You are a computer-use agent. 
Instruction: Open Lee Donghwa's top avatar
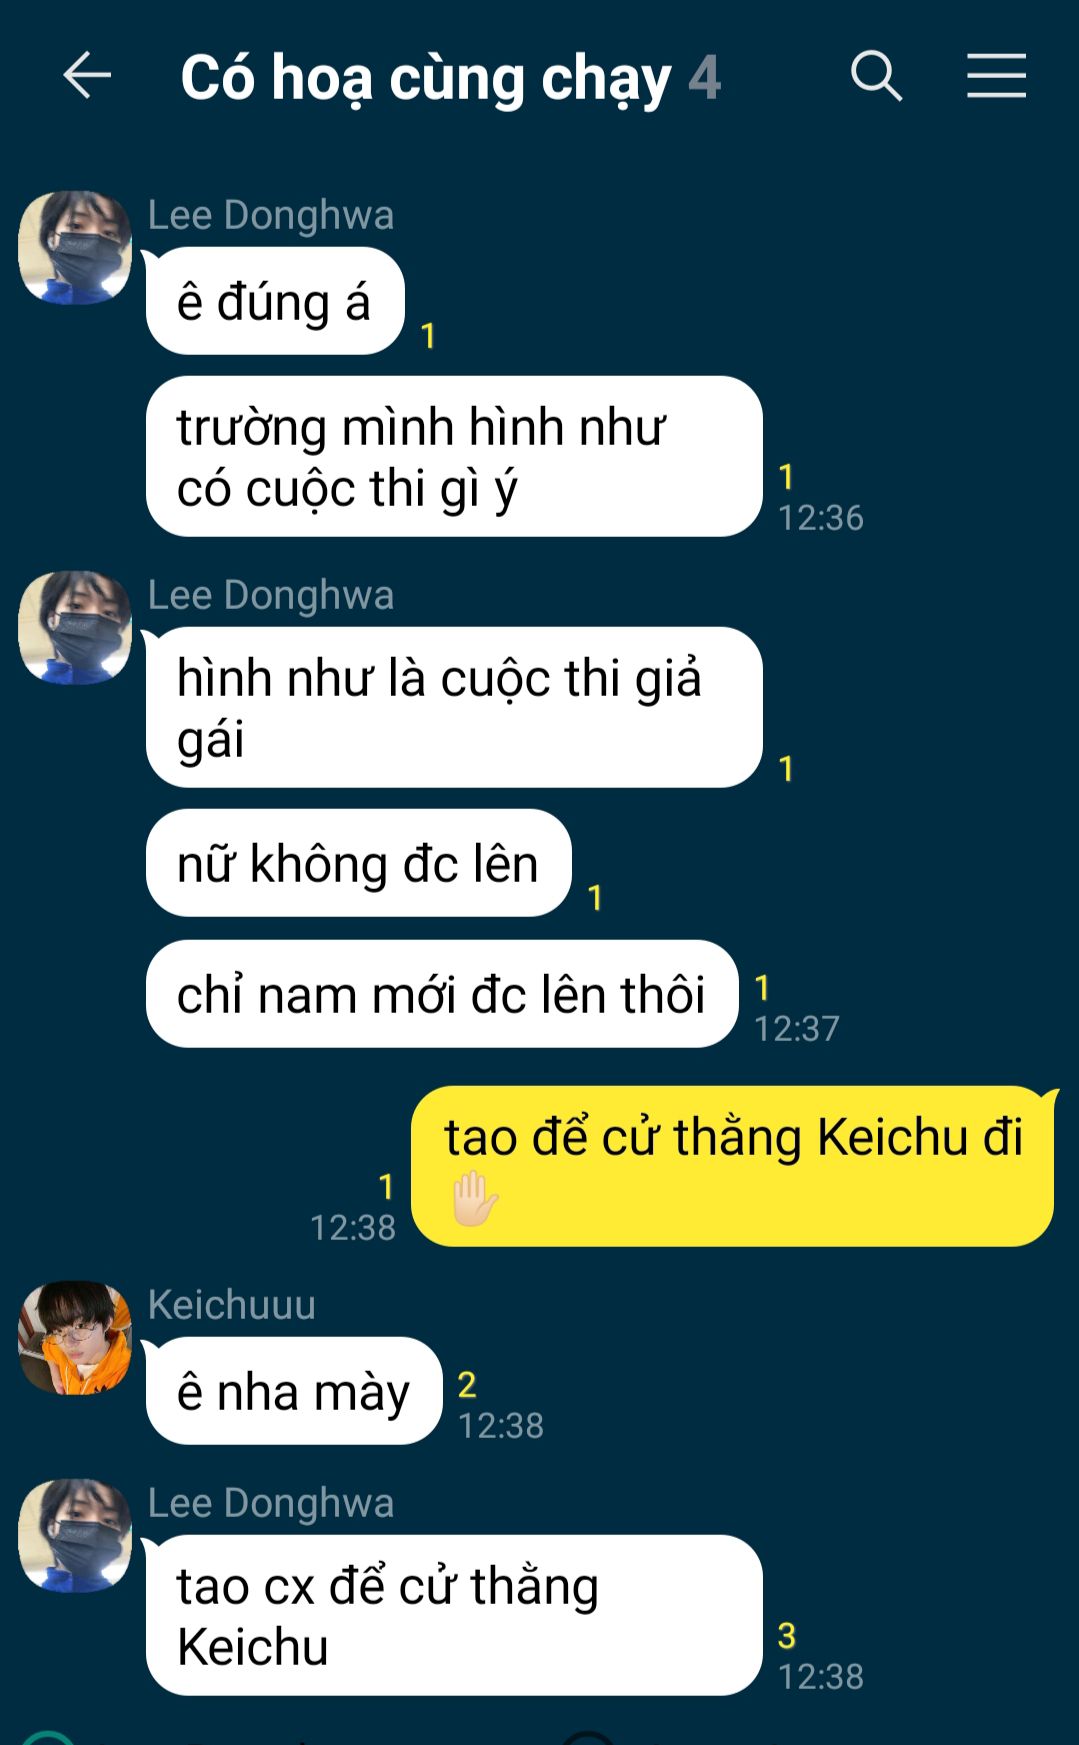(x=75, y=247)
